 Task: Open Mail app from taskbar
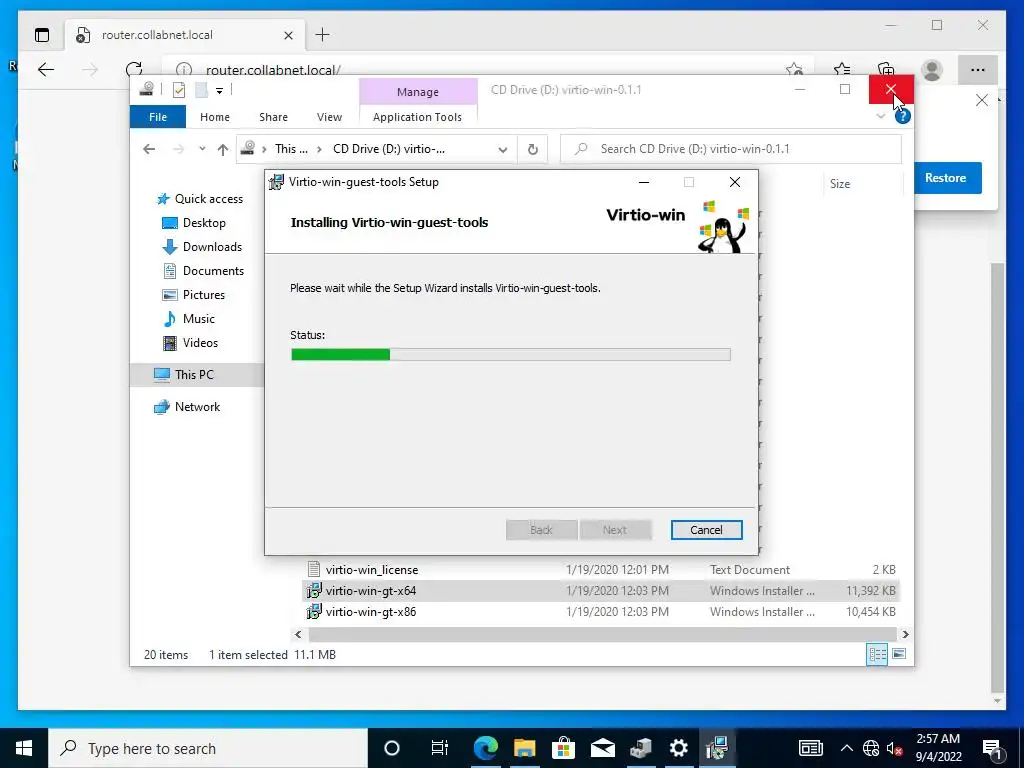[x=602, y=748]
